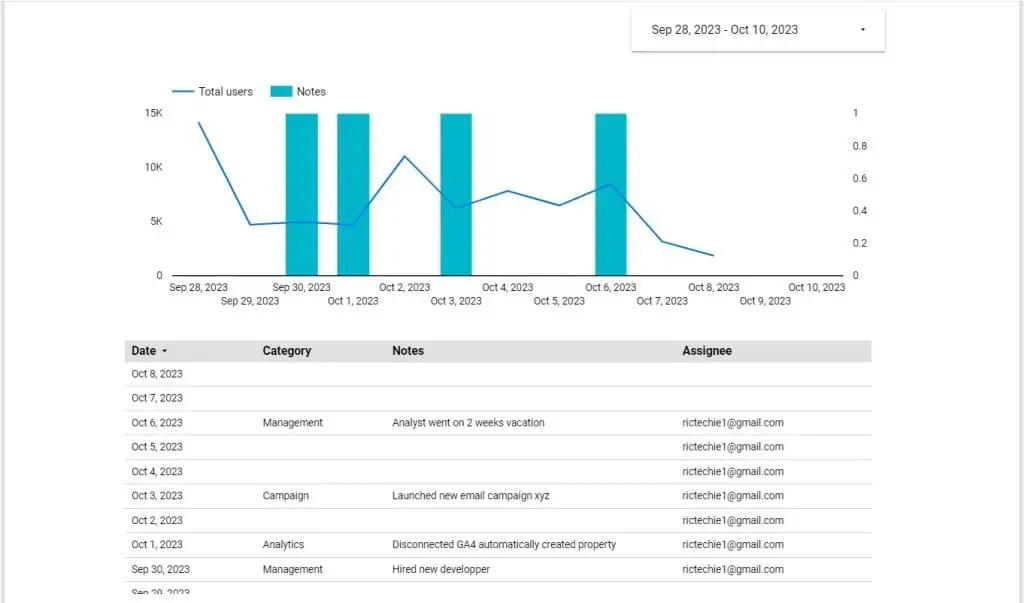Select 'Disconnected GA4 automatically created property' note
Viewport: 1024px width, 603px height.
[503, 545]
